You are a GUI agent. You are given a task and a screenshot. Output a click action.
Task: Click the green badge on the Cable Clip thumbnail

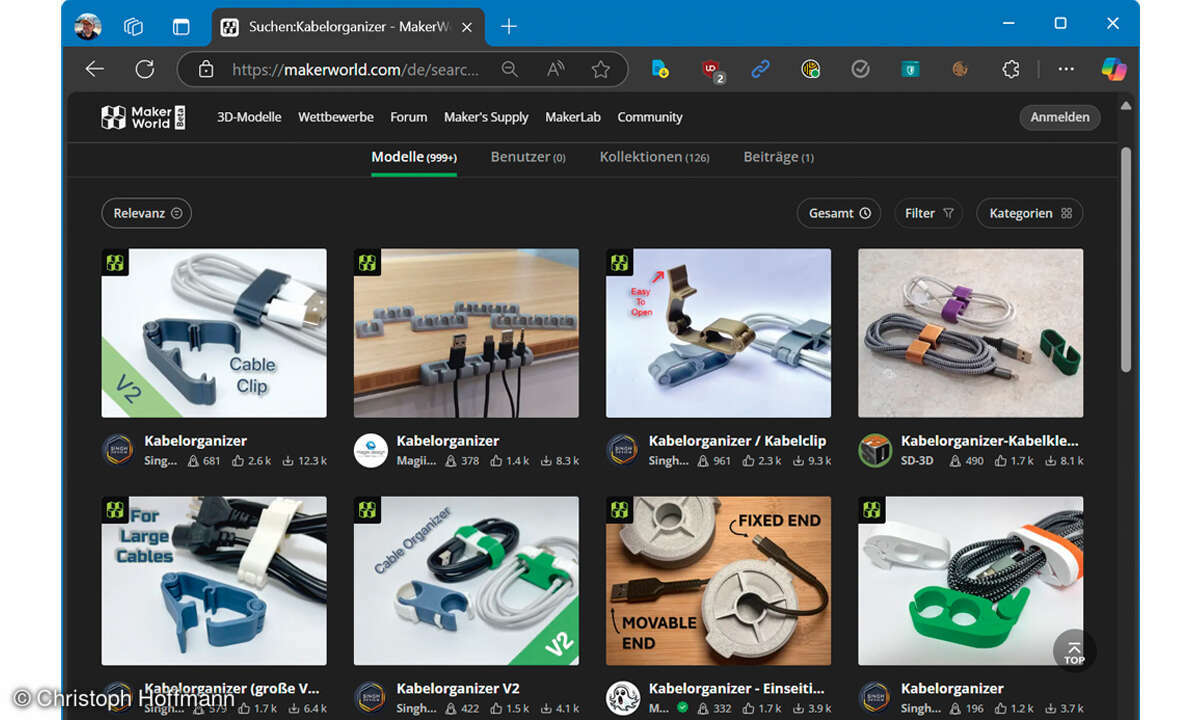[x=115, y=263]
